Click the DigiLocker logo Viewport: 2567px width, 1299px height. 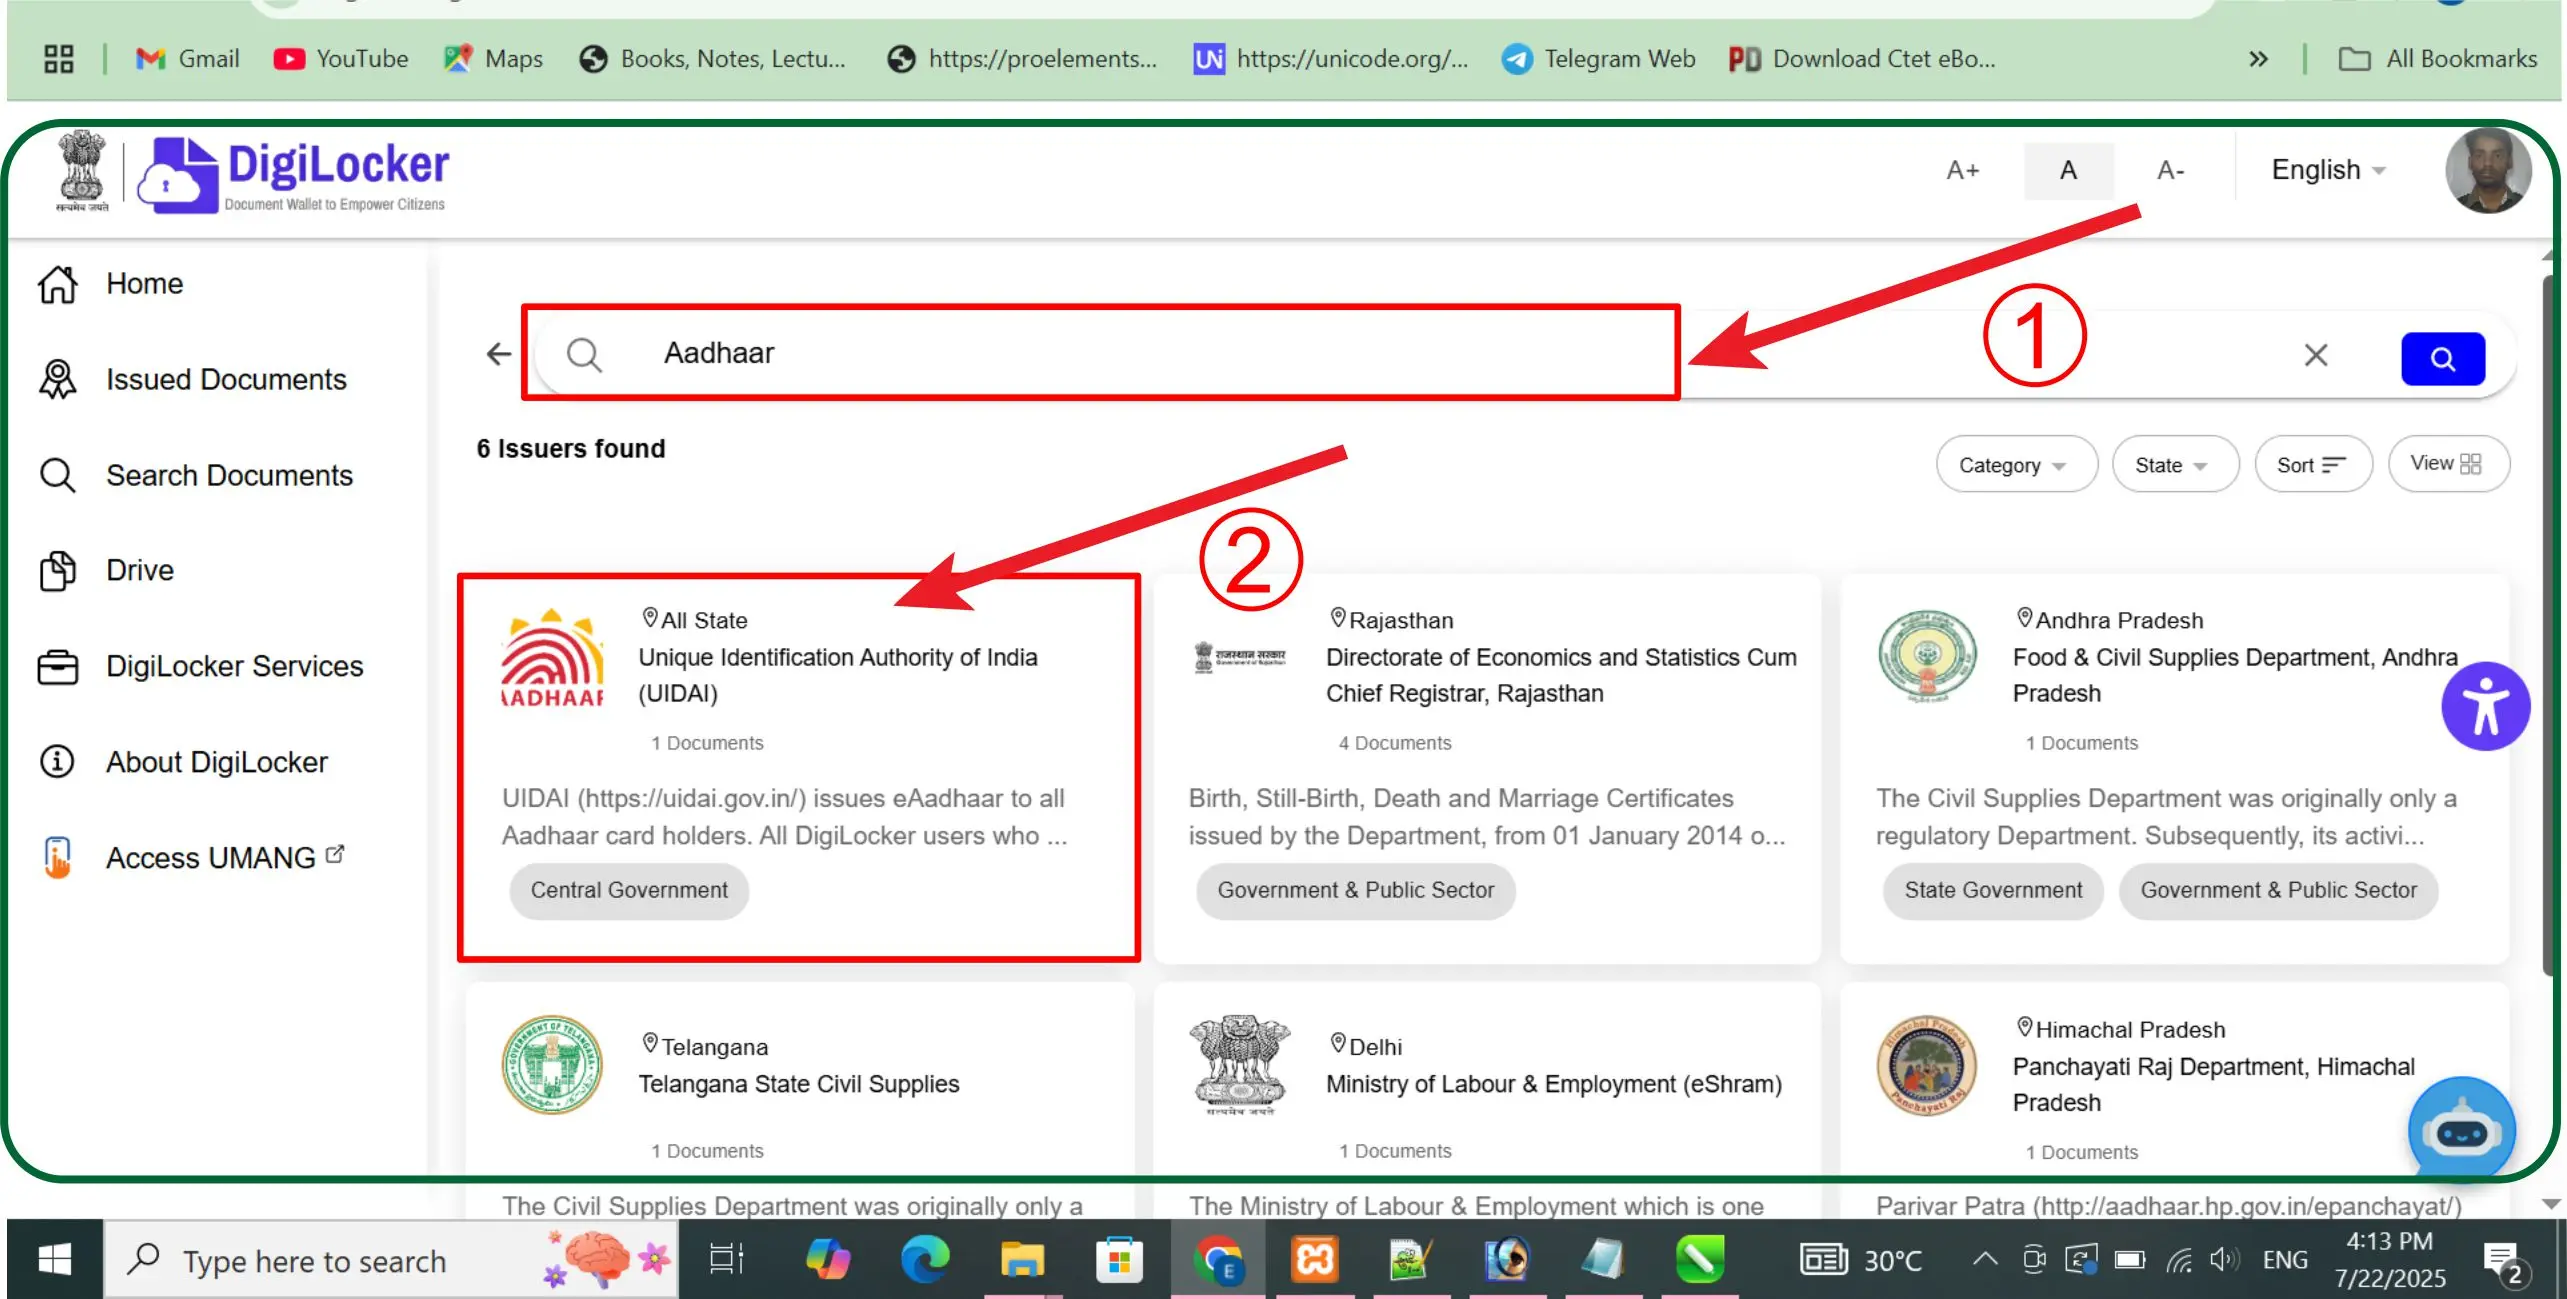293,175
